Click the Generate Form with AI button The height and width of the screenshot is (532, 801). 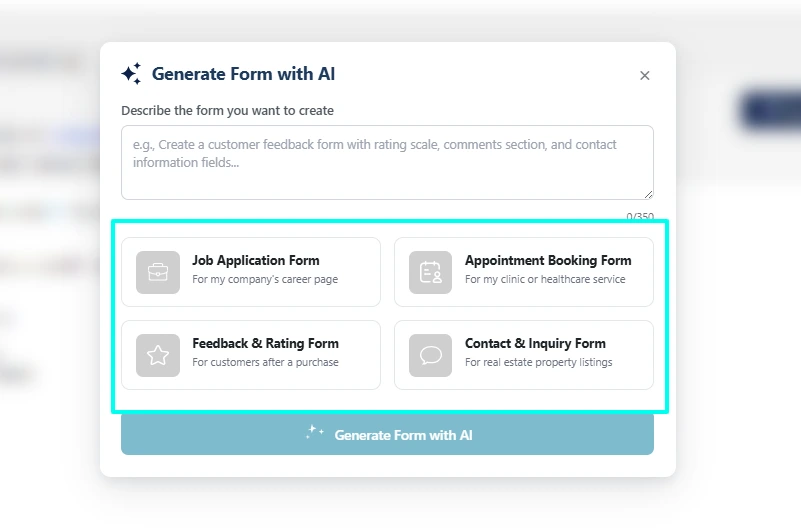(x=387, y=434)
